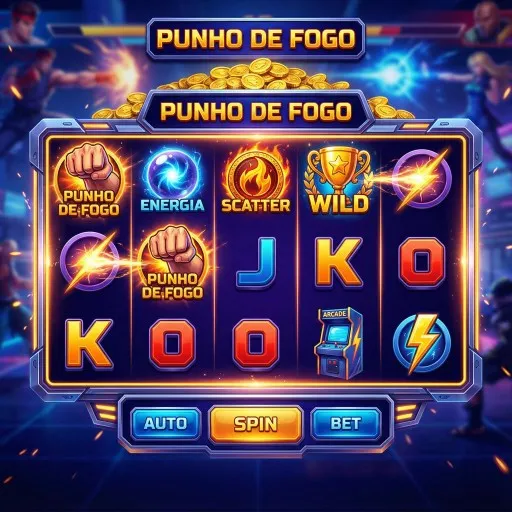Select the Punho de Fogo fist in second reel
The height and width of the screenshot is (512, 512).
172,263
